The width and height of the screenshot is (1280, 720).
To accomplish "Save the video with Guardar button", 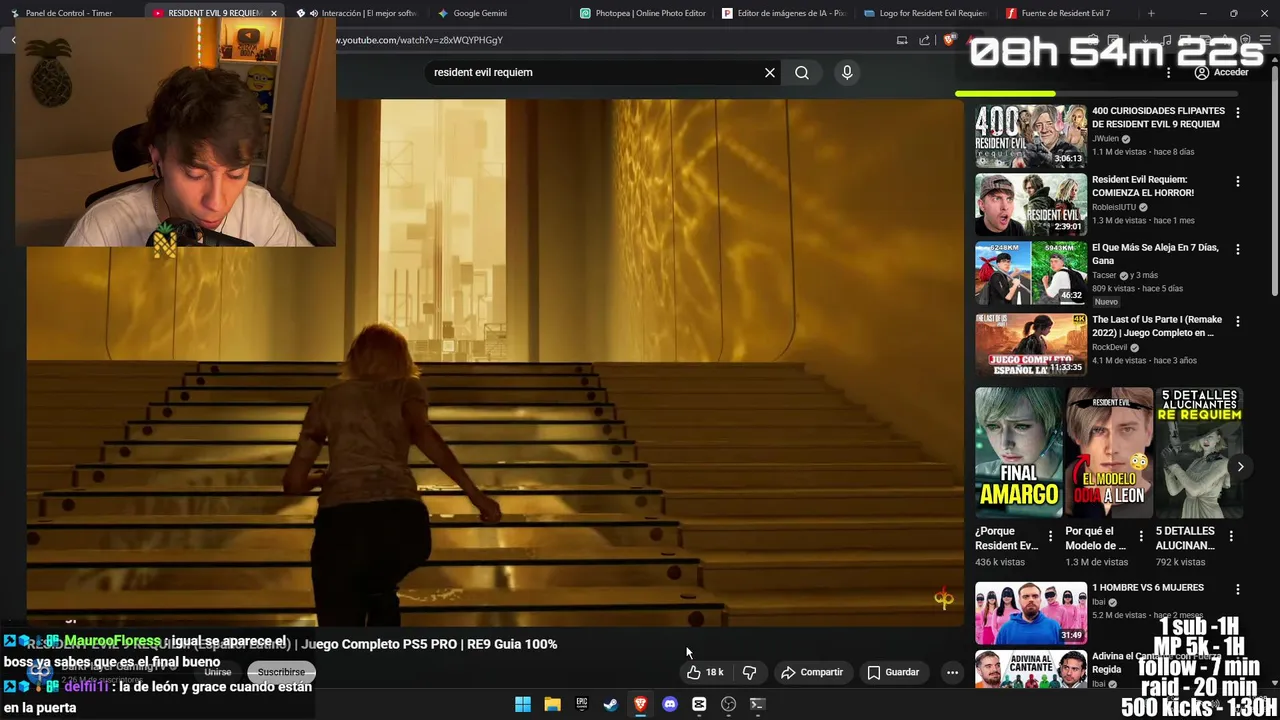I will (893, 672).
